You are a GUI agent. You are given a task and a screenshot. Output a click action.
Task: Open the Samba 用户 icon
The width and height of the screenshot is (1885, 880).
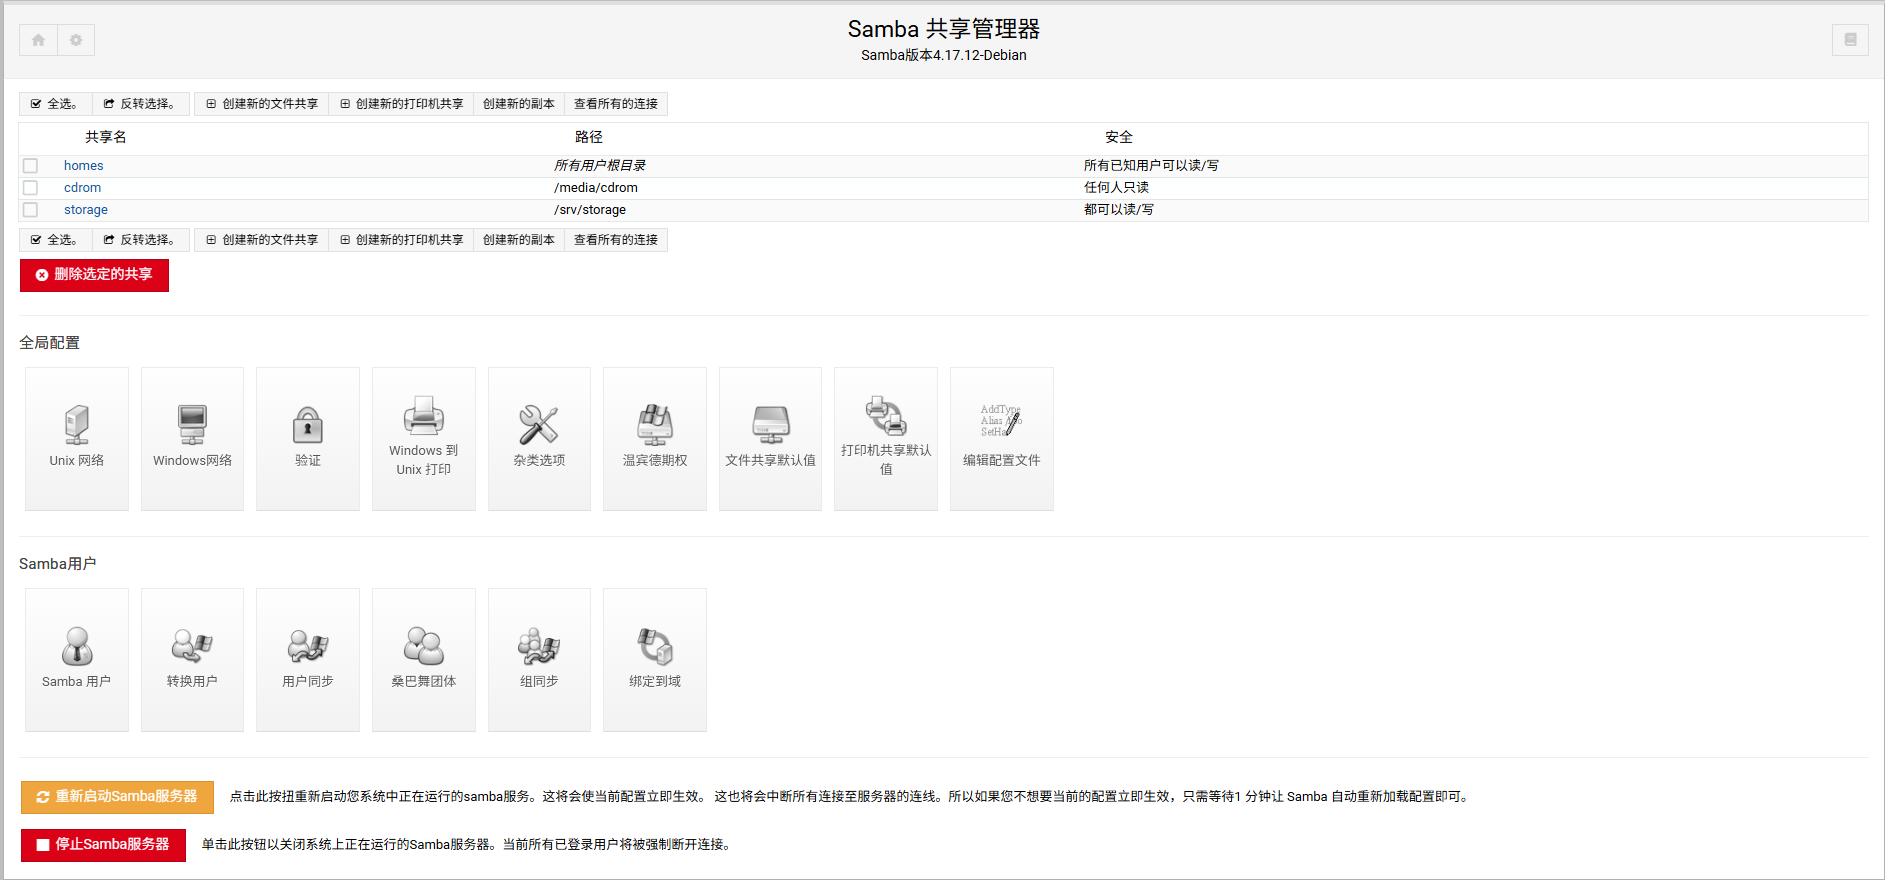[x=77, y=660]
